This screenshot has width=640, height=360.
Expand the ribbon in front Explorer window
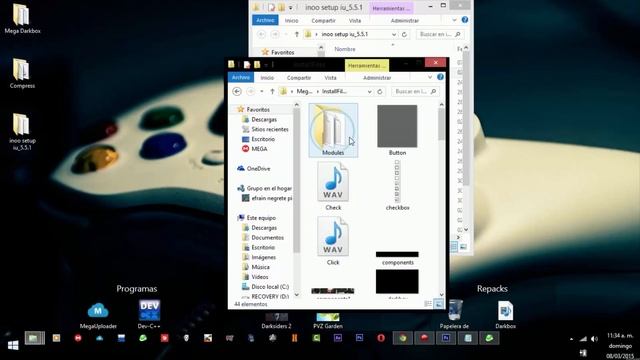(x=430, y=77)
